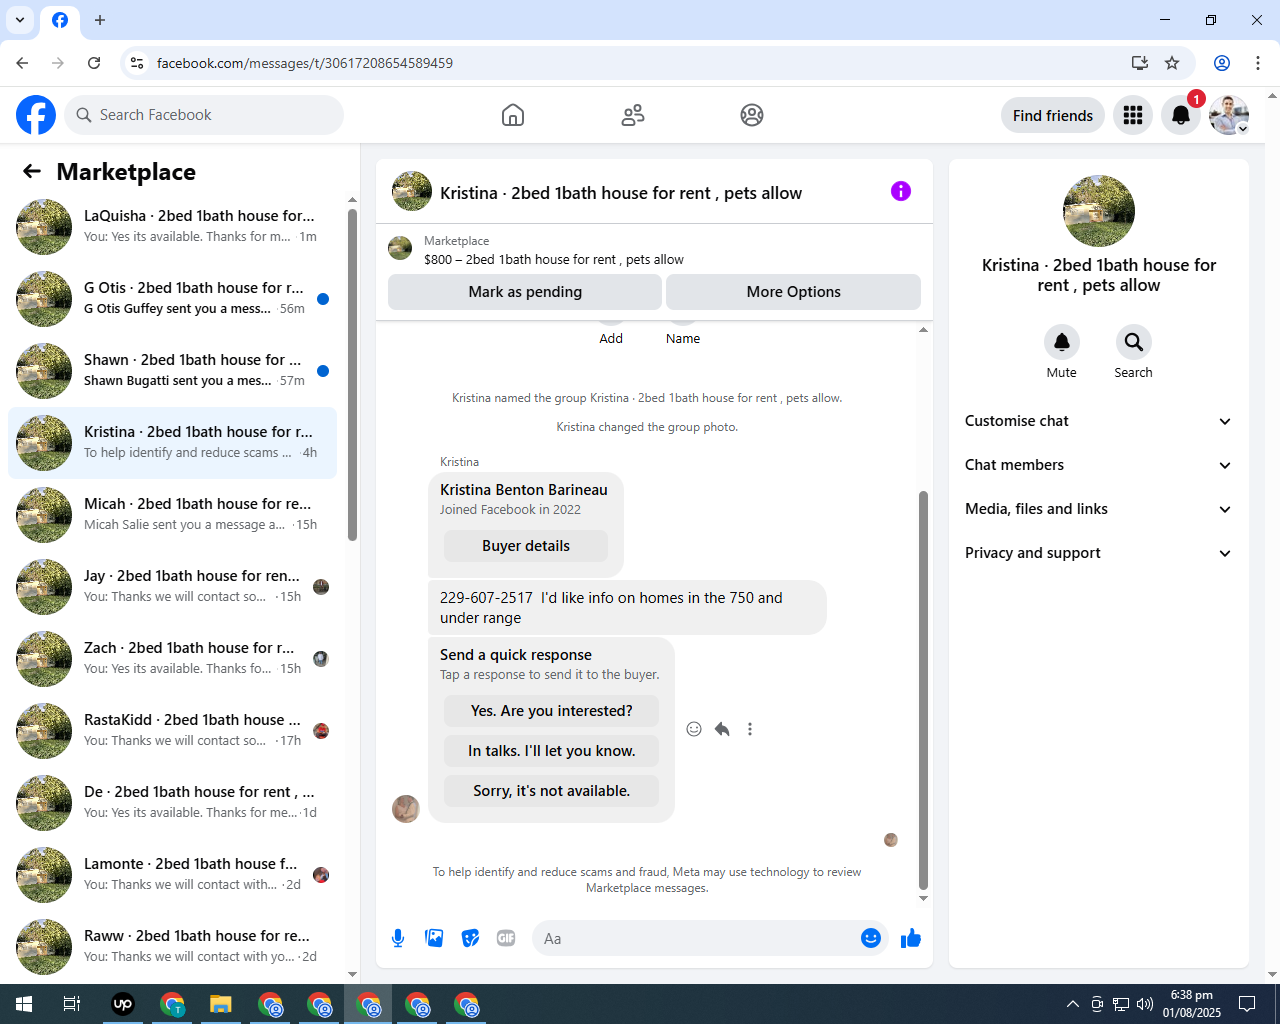View site information icon in address bar
This screenshot has width=1280, height=1024.
[137, 63]
